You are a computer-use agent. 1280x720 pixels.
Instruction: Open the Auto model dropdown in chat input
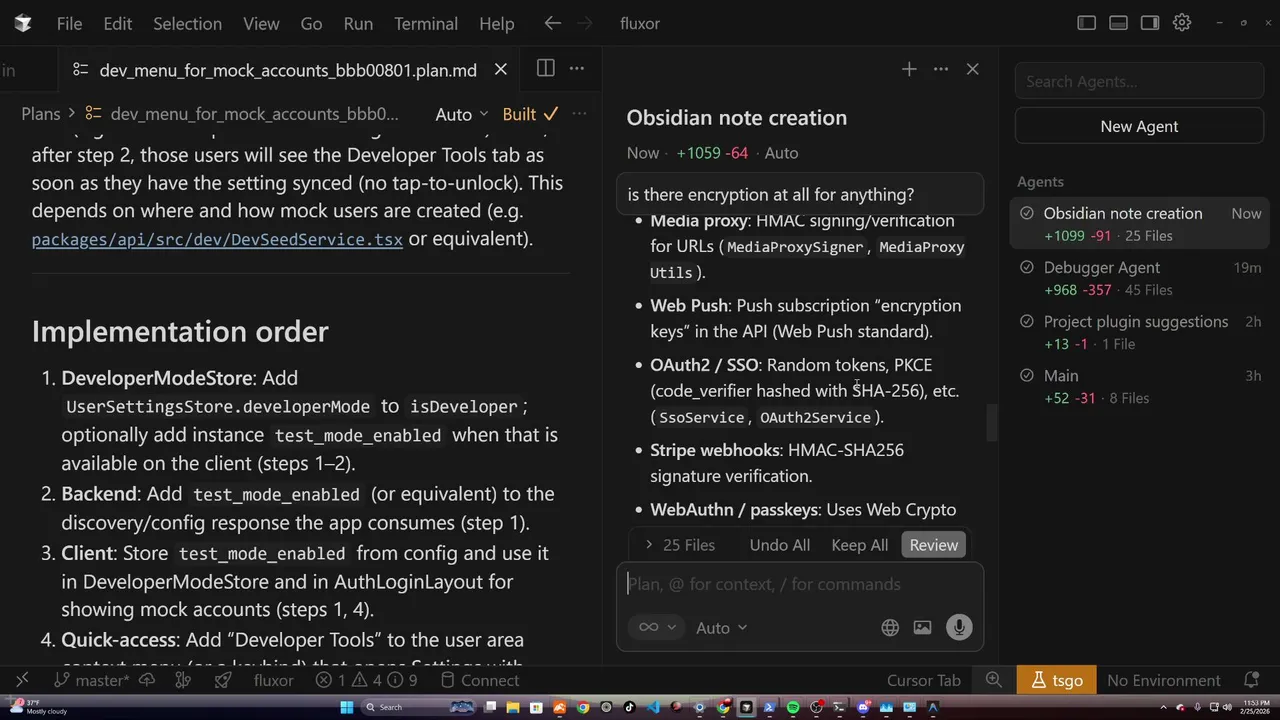[722, 628]
